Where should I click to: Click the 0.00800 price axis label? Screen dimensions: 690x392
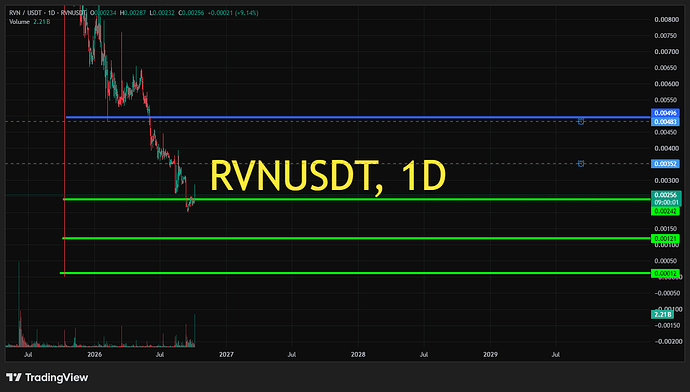666,19
